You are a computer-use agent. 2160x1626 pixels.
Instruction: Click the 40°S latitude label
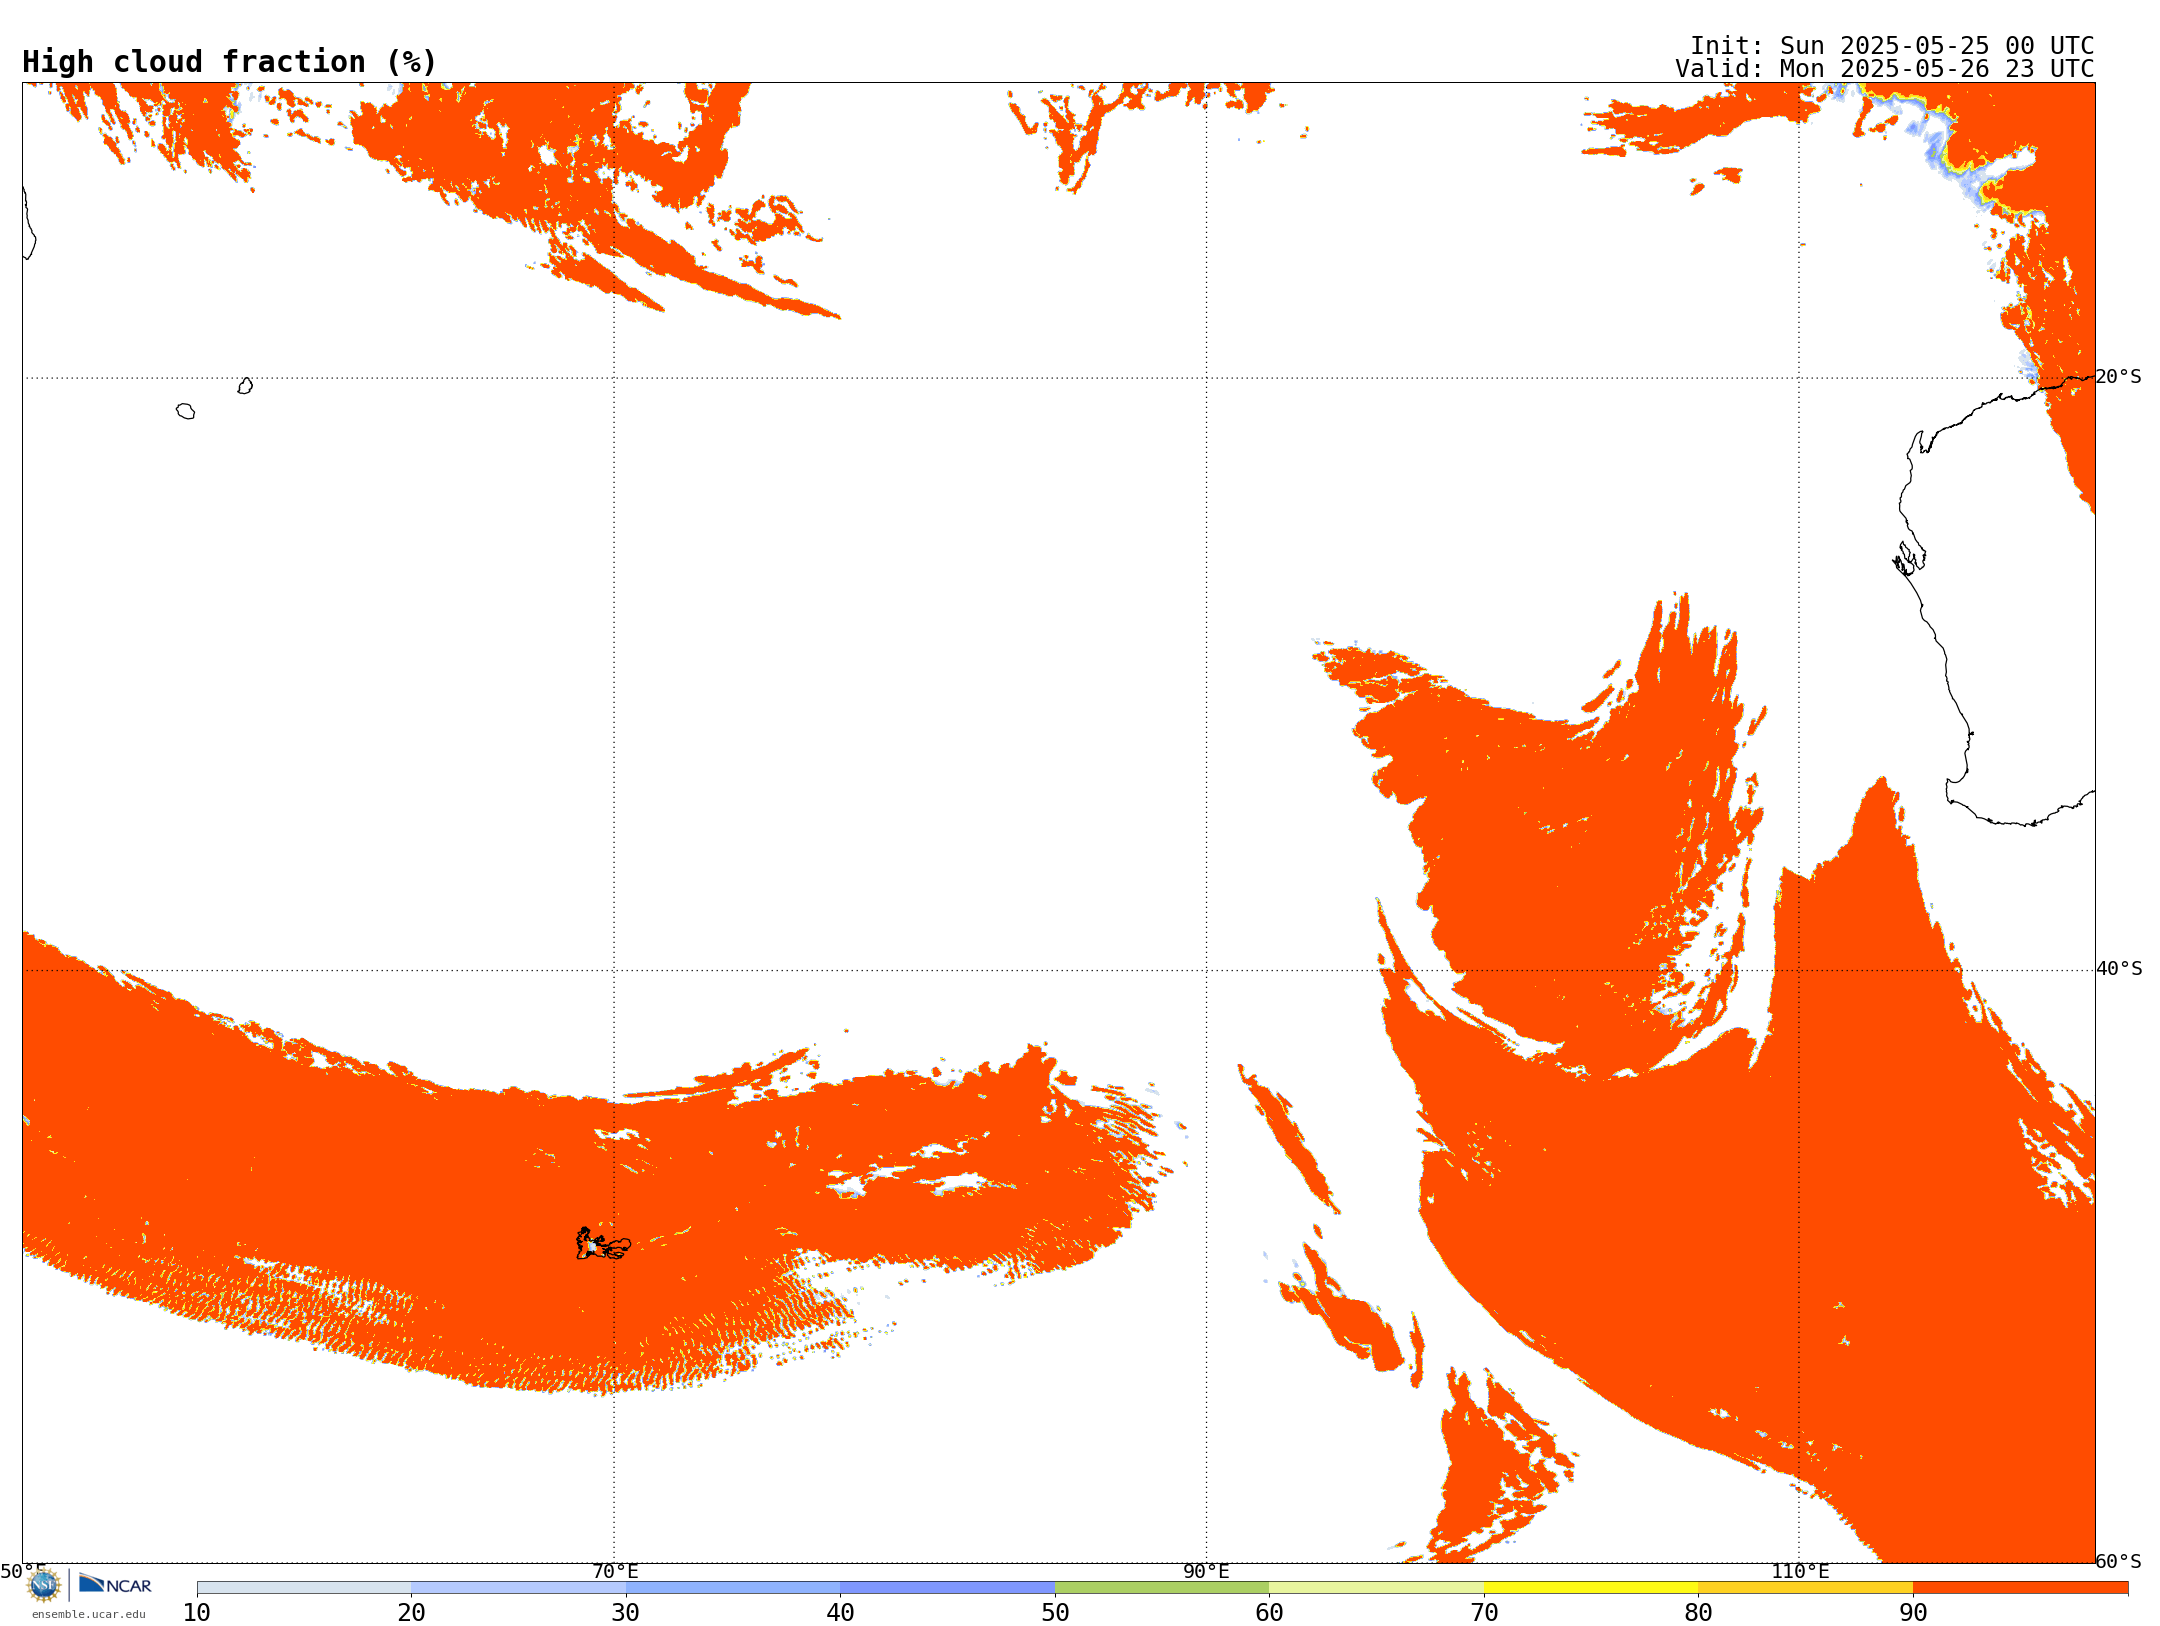(2119, 969)
